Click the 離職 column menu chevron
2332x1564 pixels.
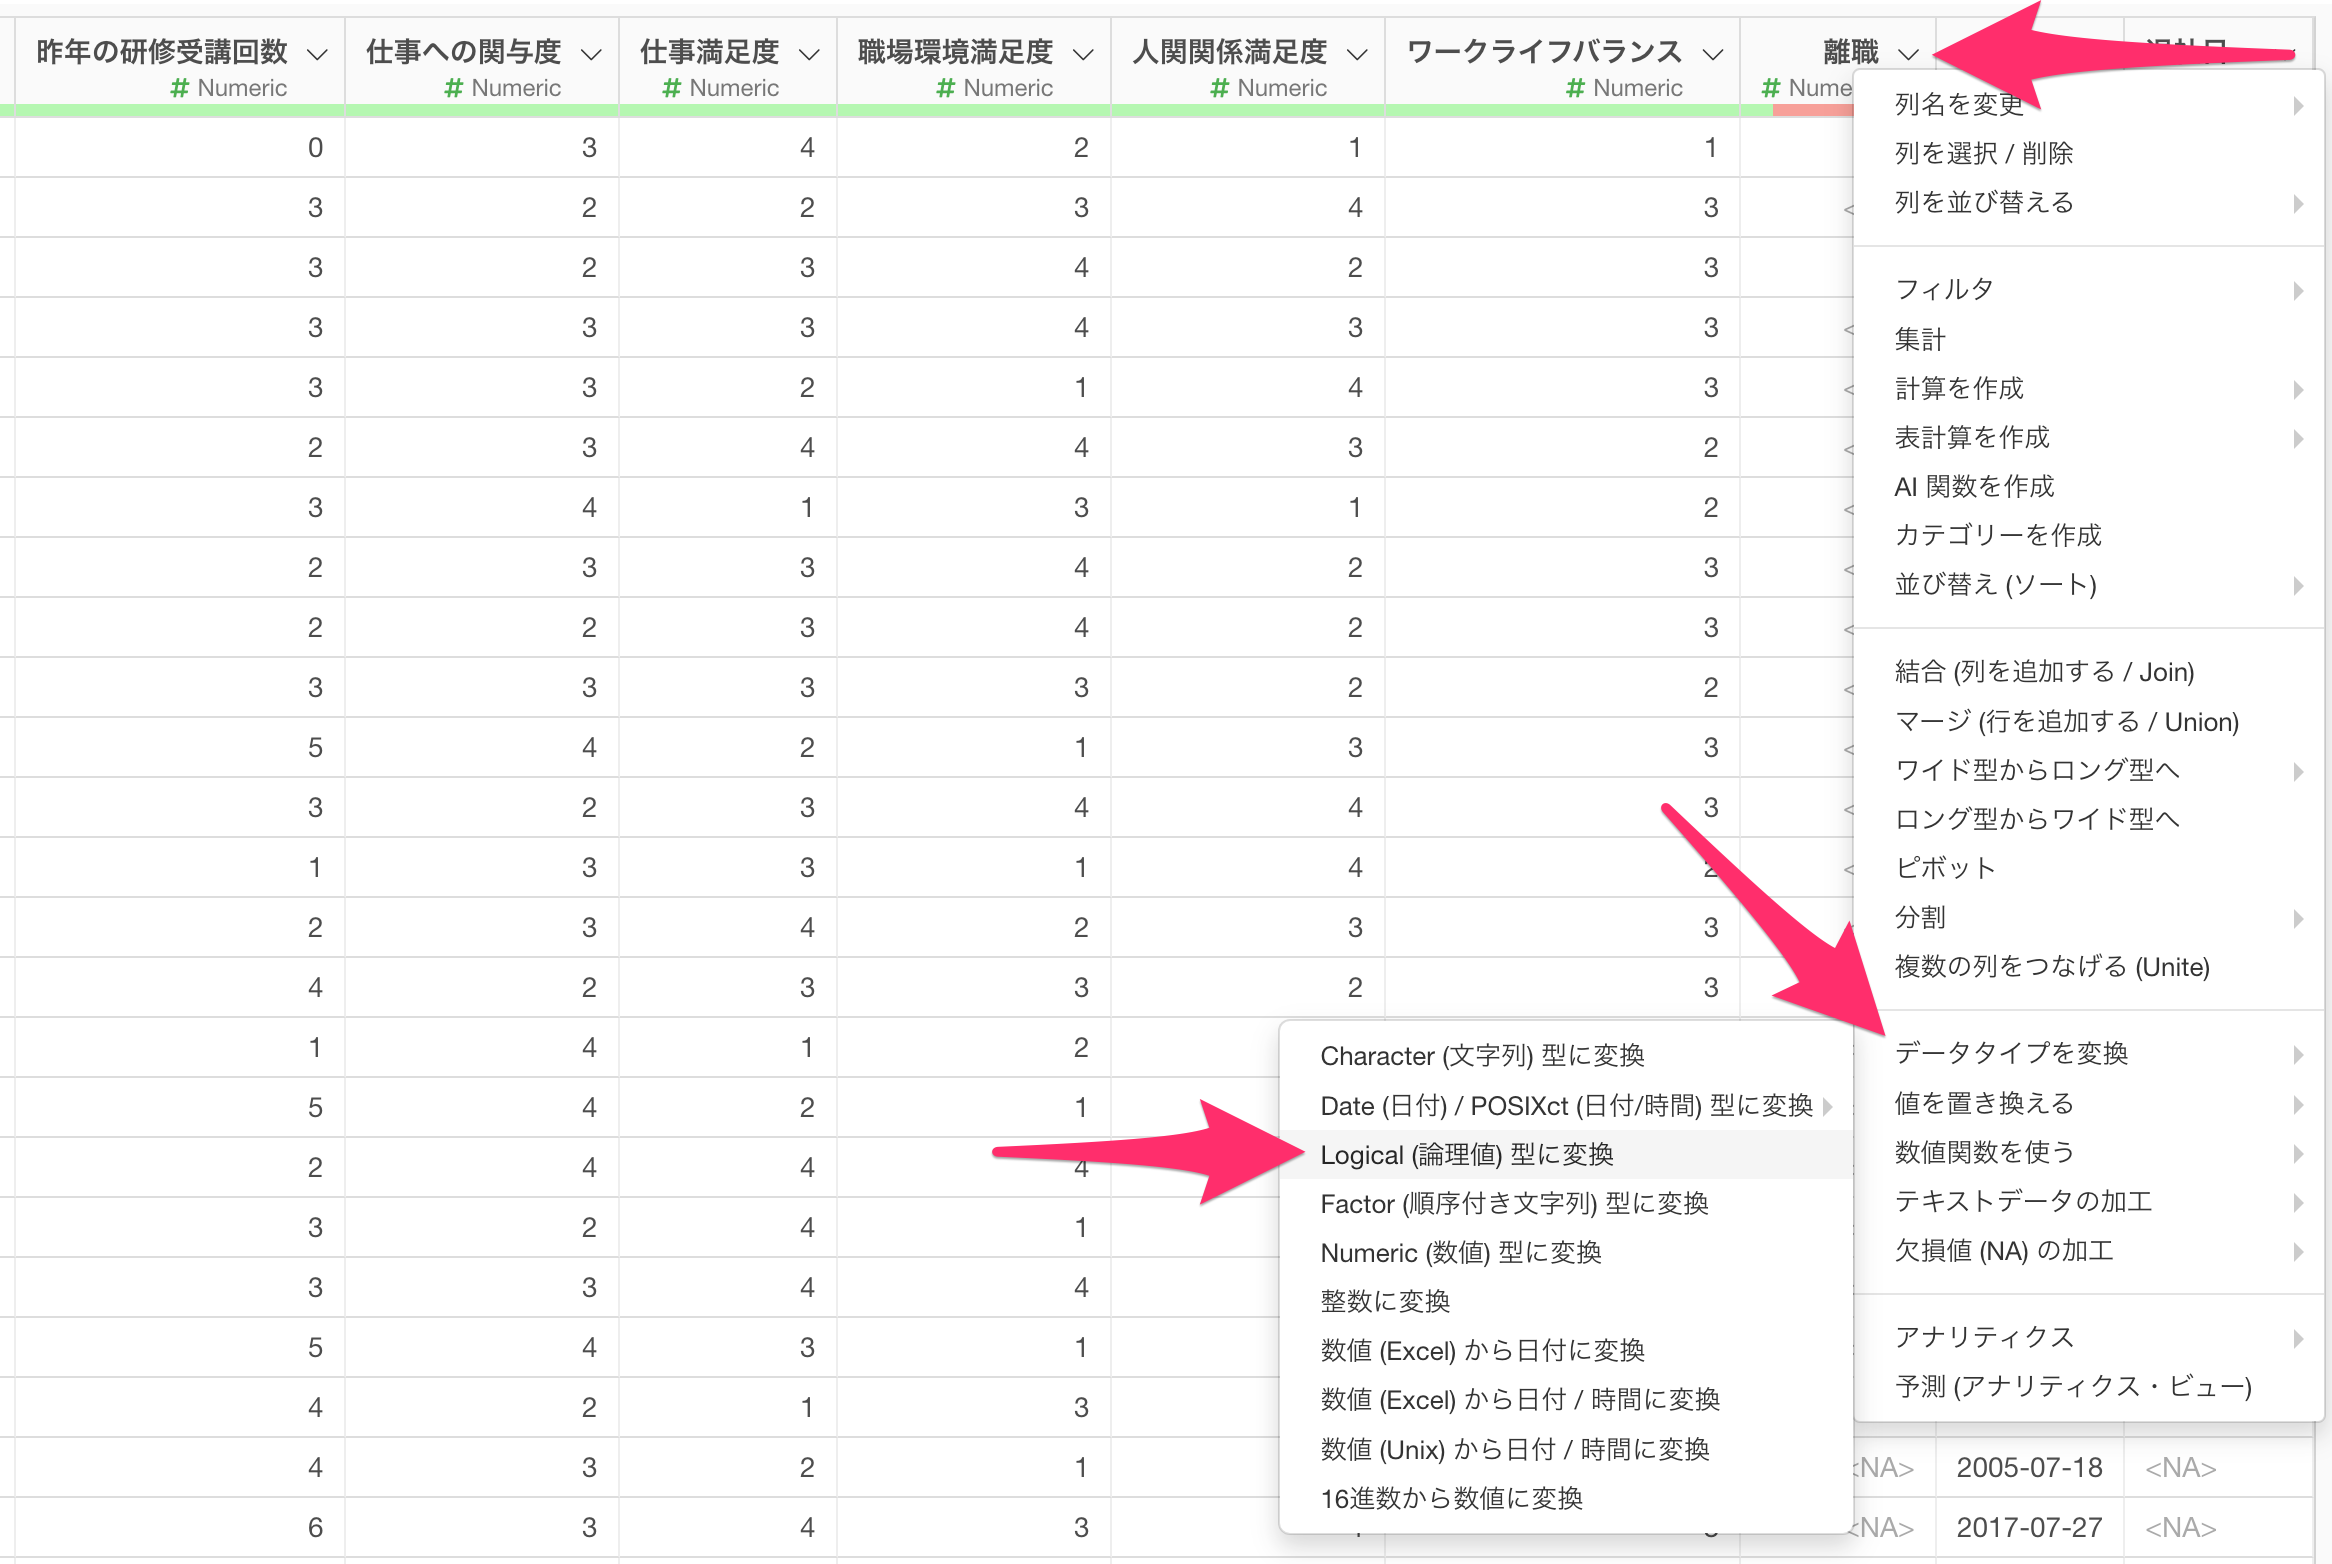pos(1908,54)
